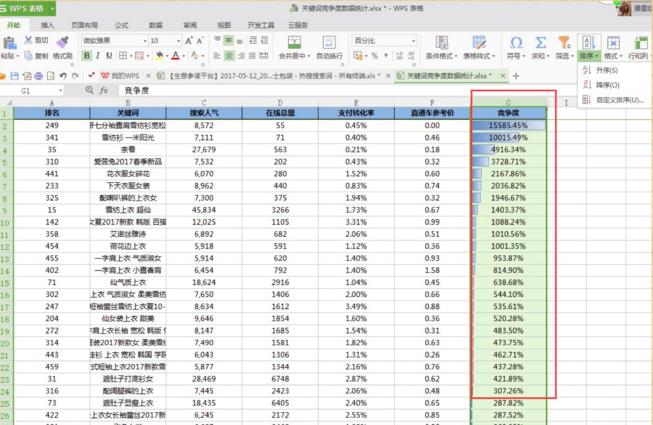This screenshot has width=653, height=425.
Task: Click the Cut (剪切) scissors icon
Action: pyautogui.click(x=28, y=40)
